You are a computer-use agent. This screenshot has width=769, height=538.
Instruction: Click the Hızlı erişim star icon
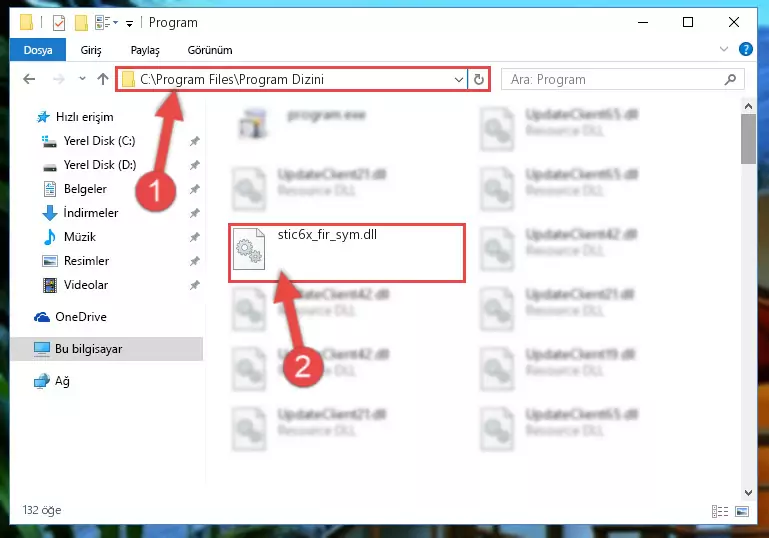[x=43, y=117]
